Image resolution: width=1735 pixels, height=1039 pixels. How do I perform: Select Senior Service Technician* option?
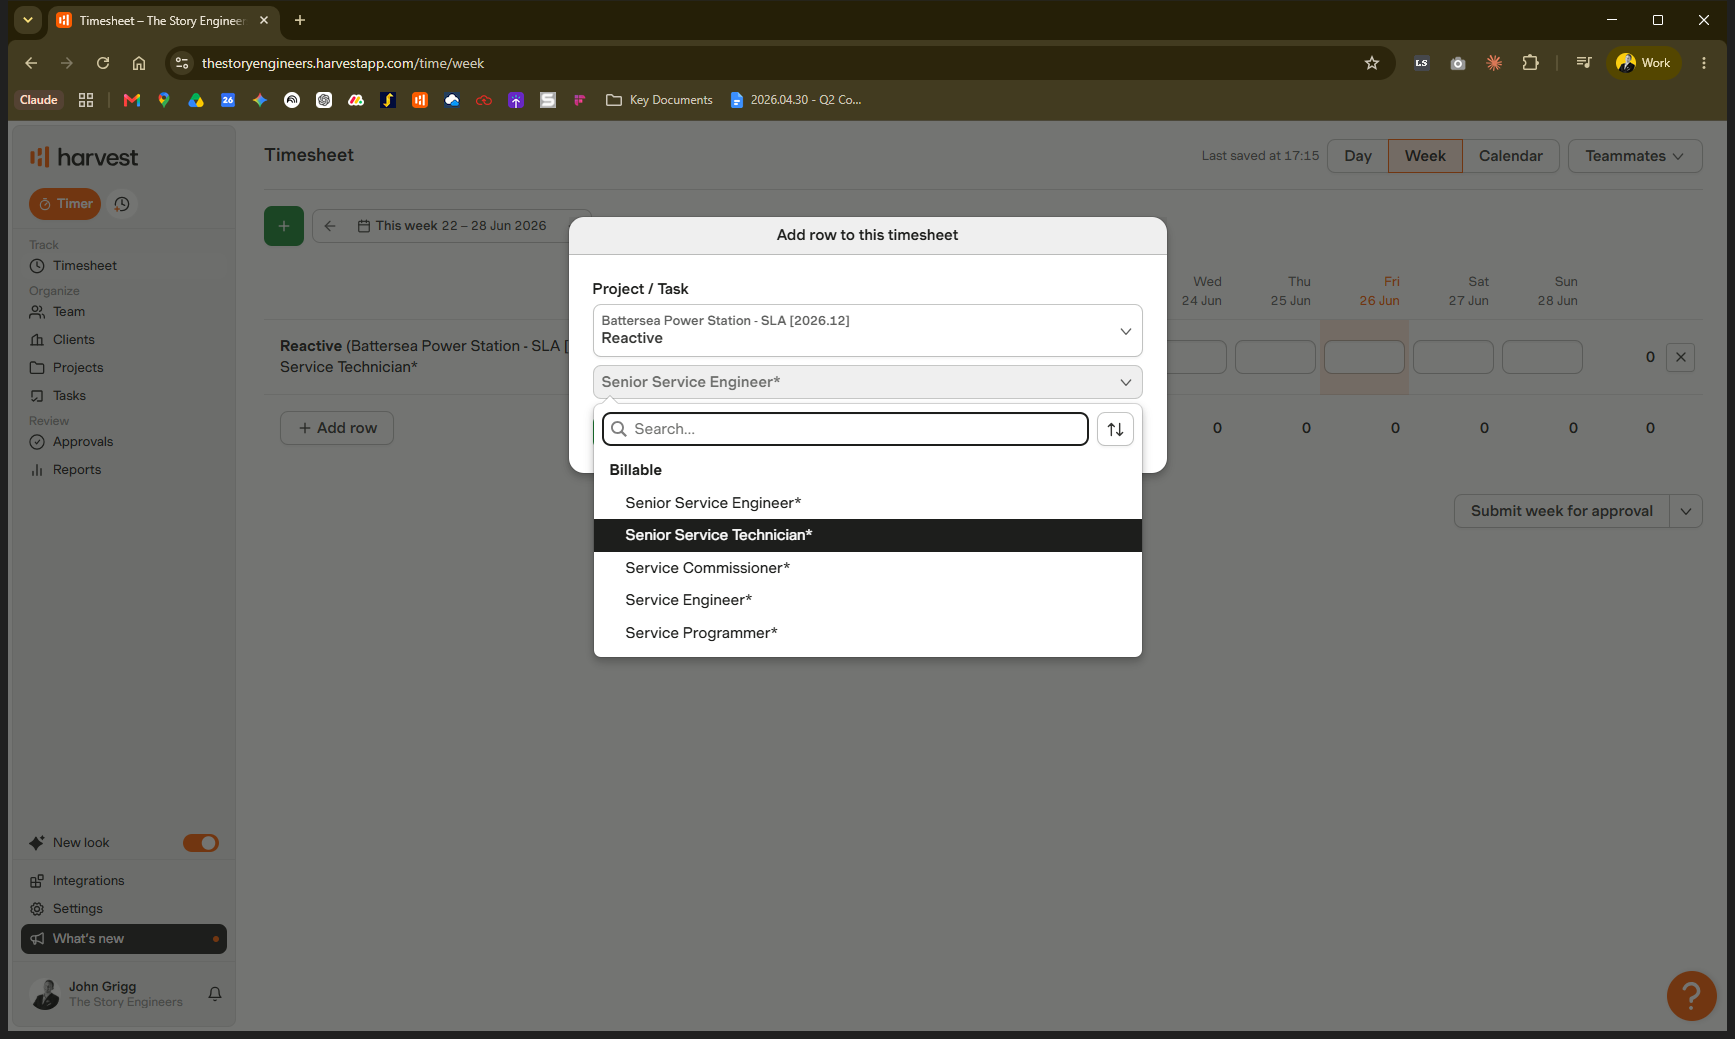tap(867, 535)
